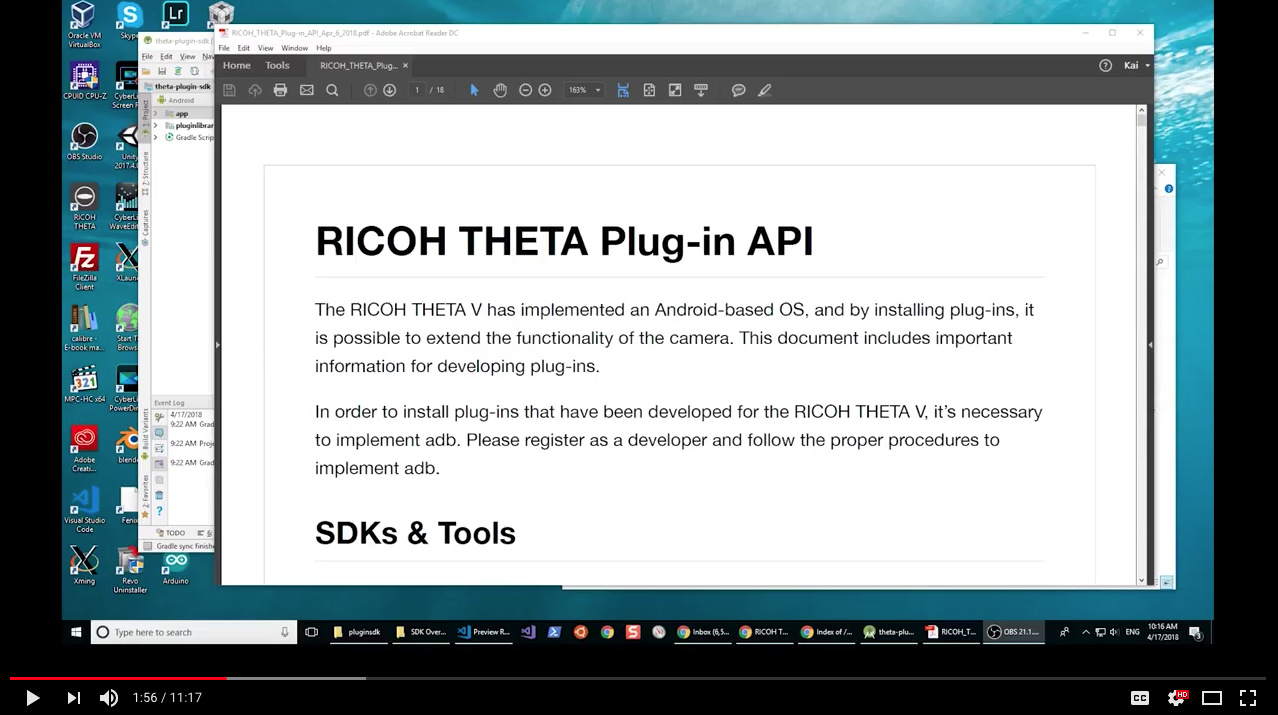
Task: Expand the app folder in Android Studio
Action: click(x=155, y=113)
